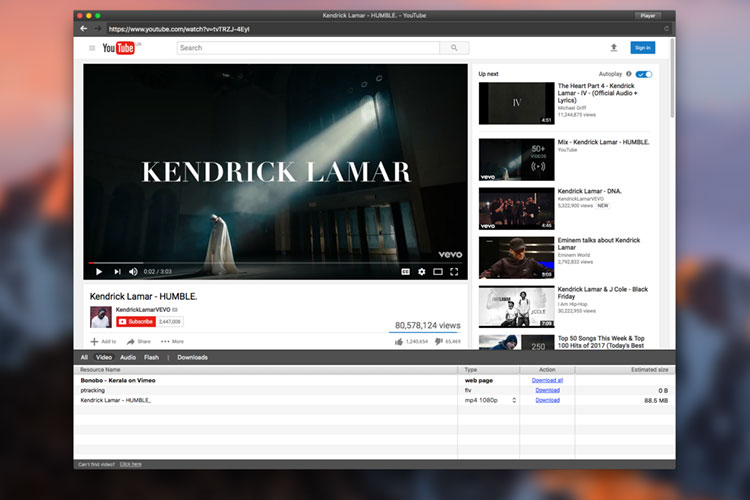Submit search with the magnifier button
The width and height of the screenshot is (750, 500).
(454, 48)
